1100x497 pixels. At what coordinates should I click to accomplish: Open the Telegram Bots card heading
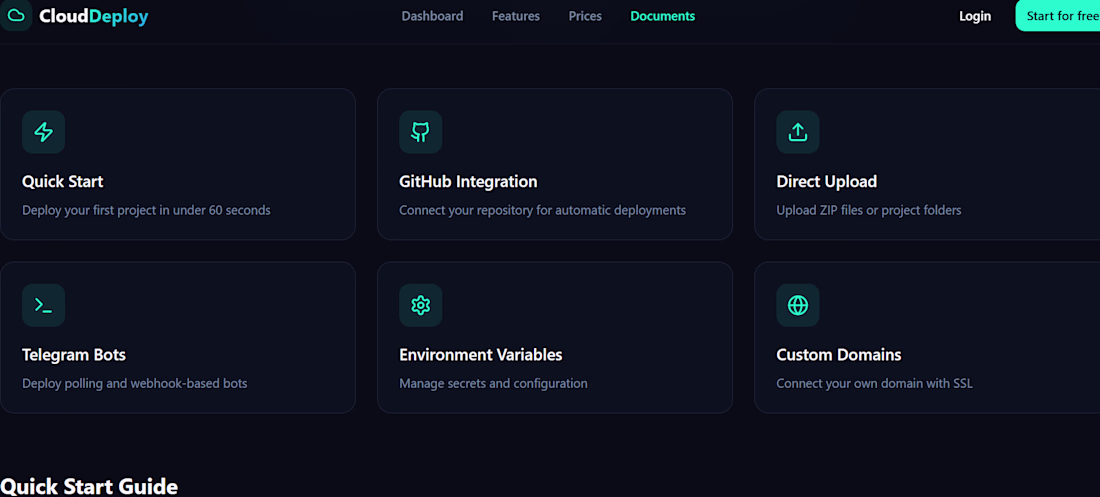click(74, 355)
